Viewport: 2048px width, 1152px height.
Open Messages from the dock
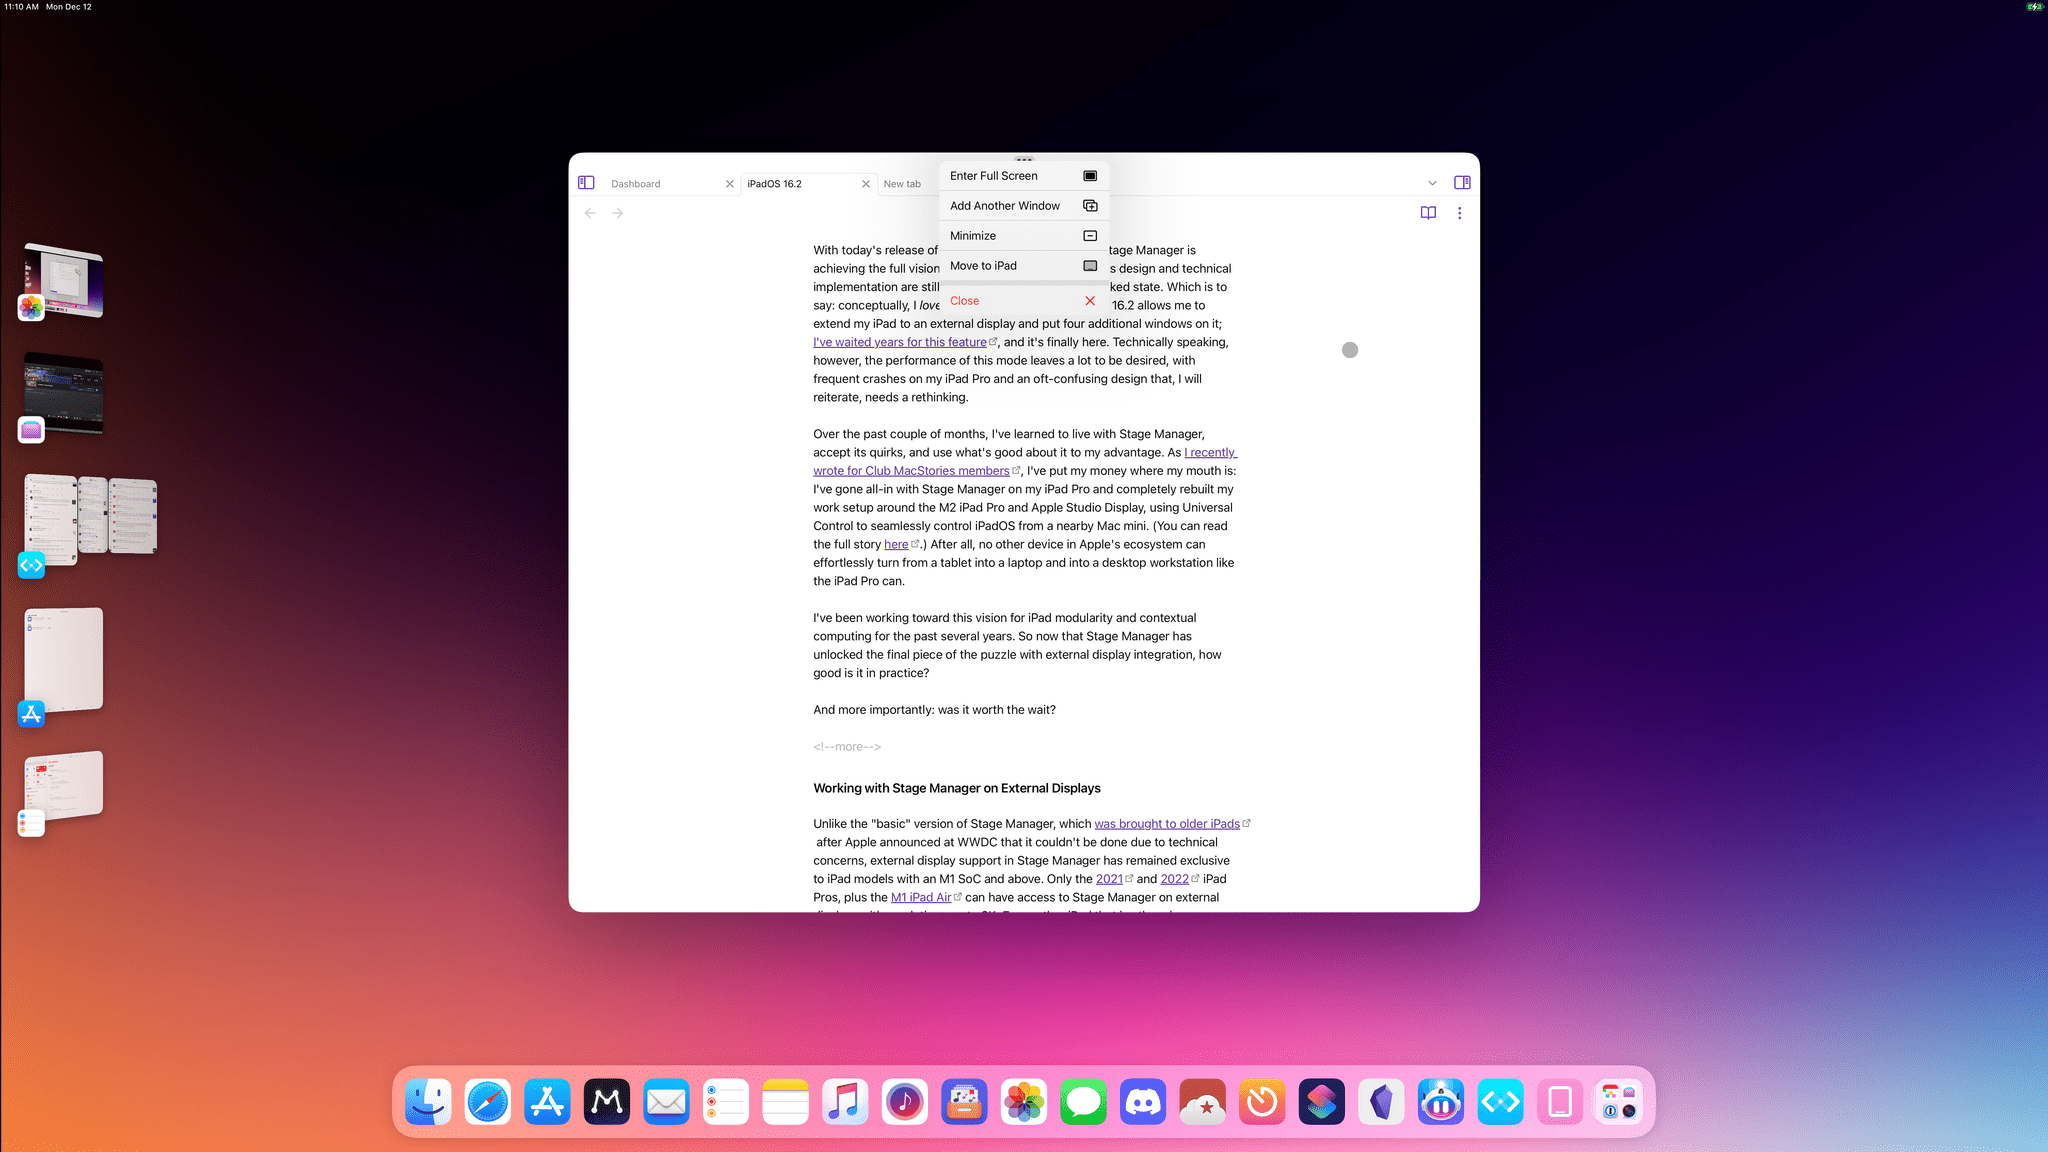pos(1083,1102)
